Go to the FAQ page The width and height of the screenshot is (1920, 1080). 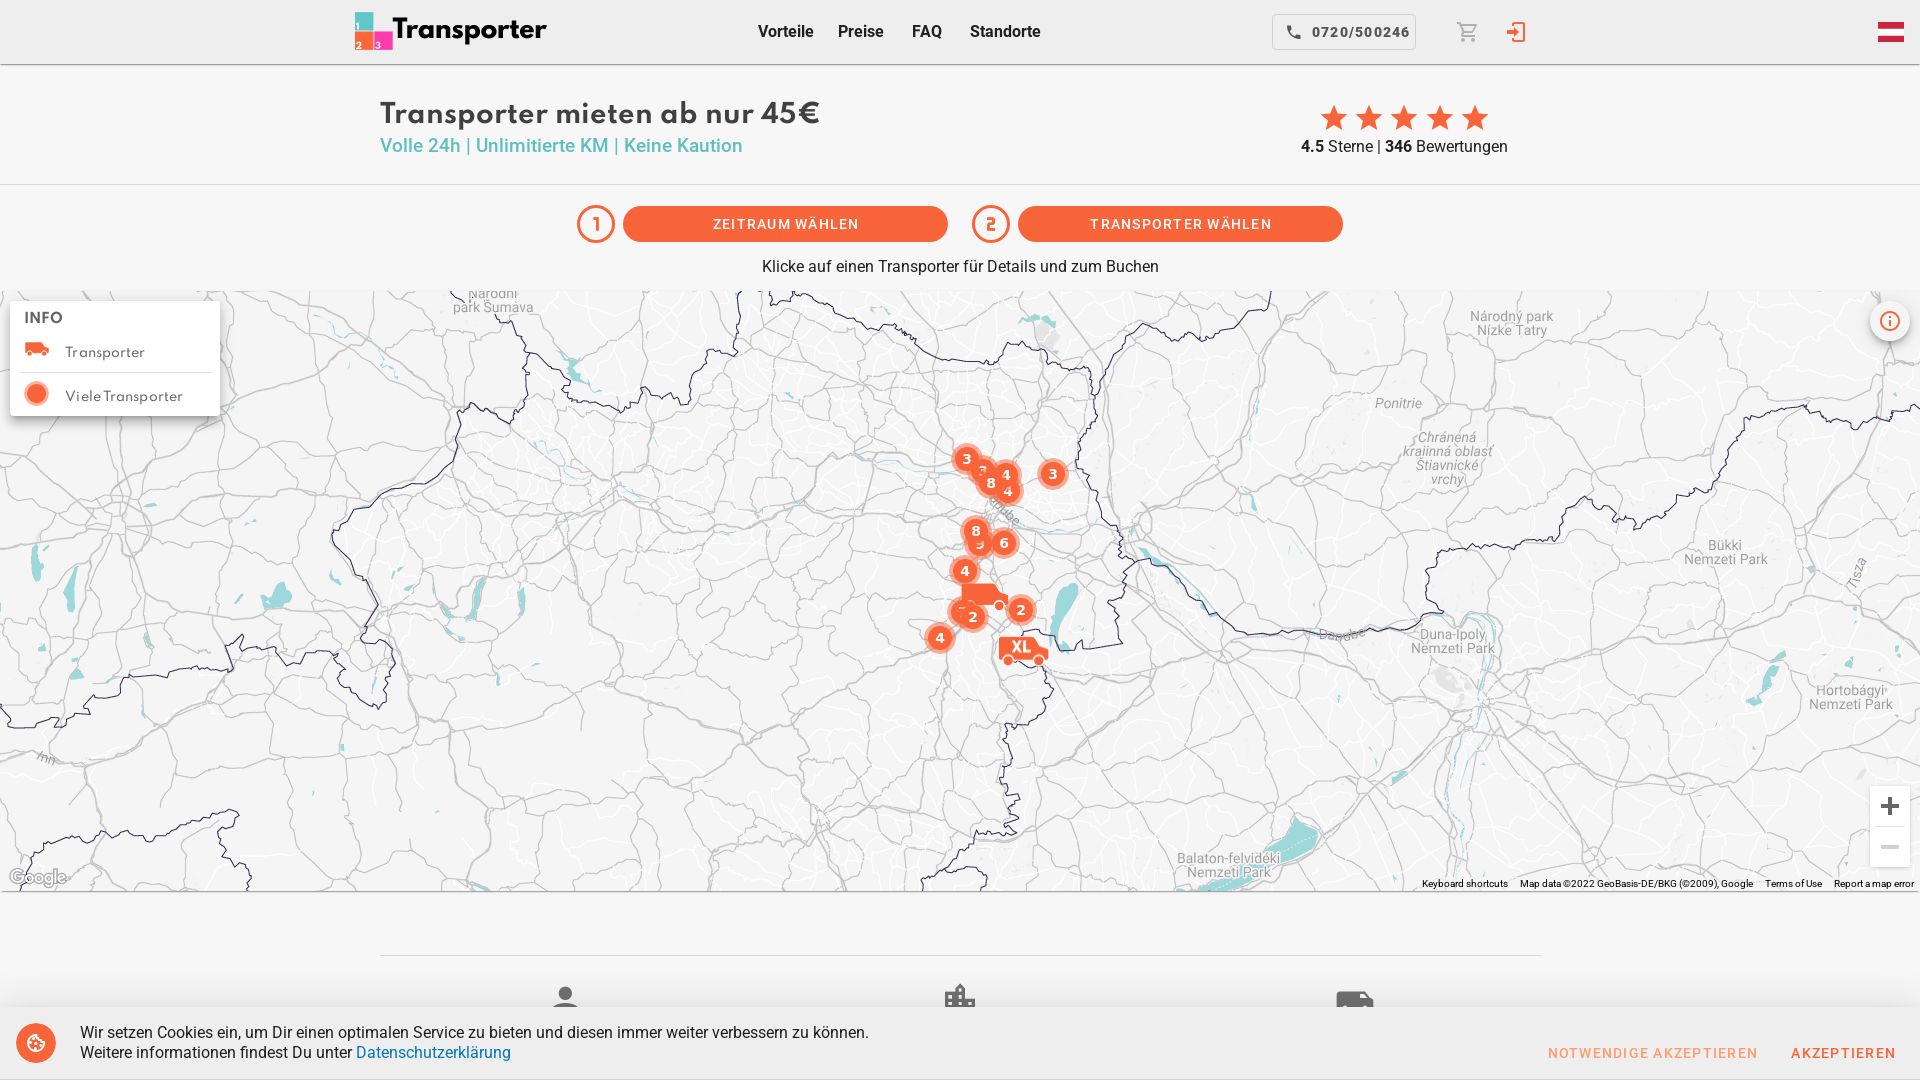click(x=926, y=32)
